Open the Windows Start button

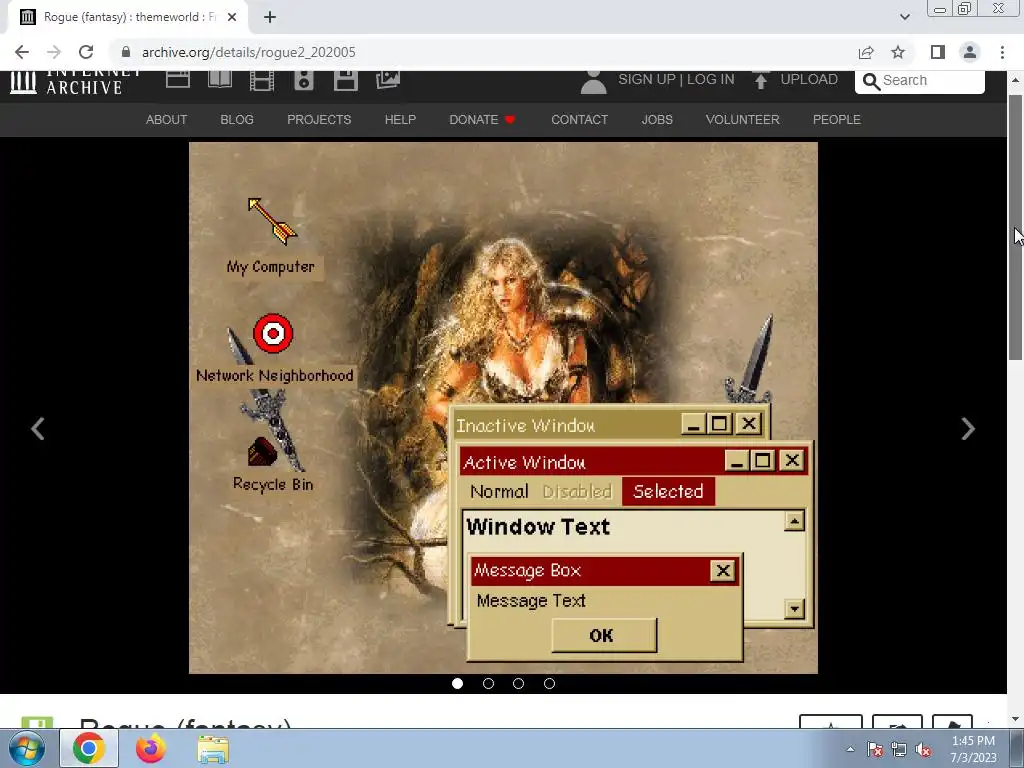pyautogui.click(x=27, y=748)
